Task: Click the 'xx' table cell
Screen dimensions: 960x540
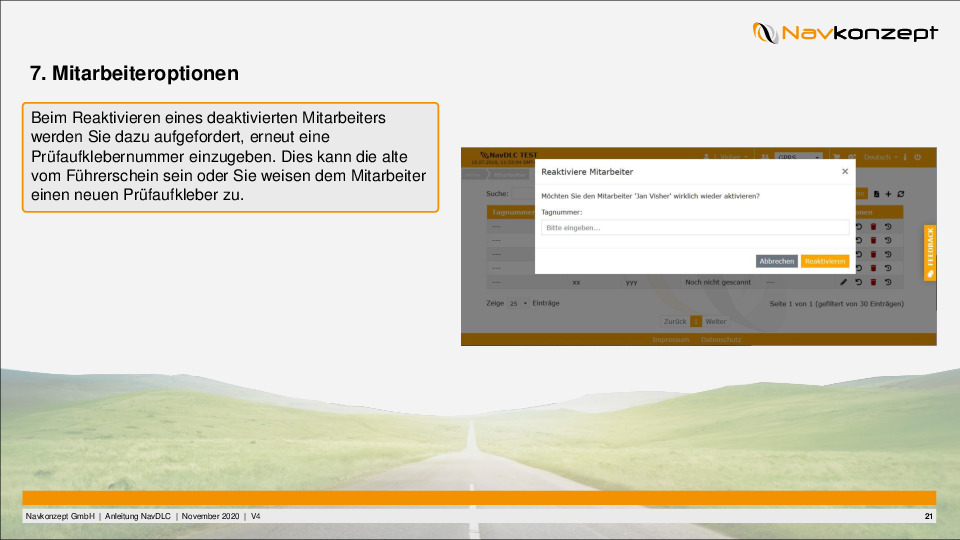Action: 576,282
